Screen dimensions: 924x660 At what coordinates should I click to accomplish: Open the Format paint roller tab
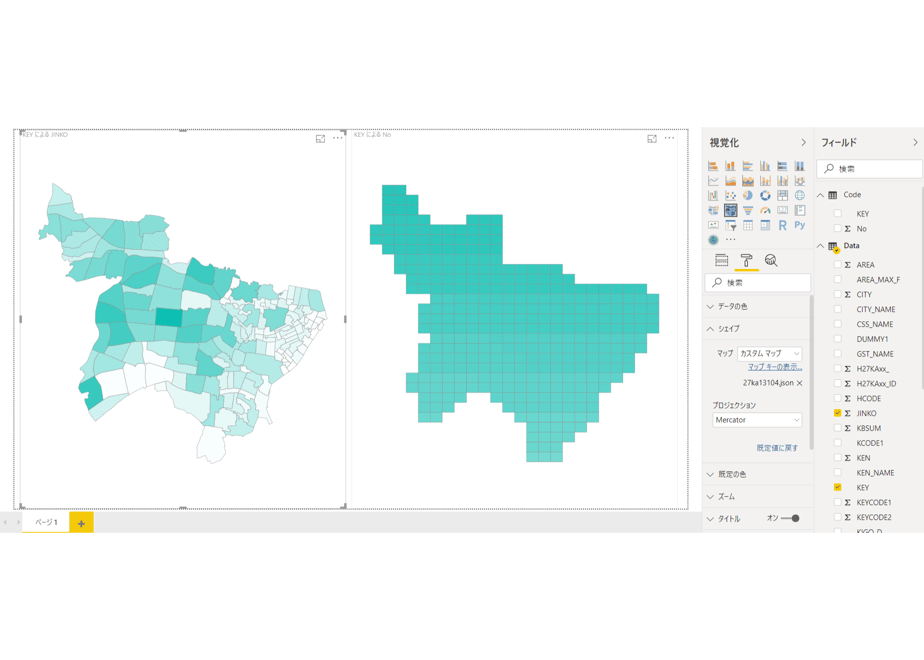click(746, 260)
